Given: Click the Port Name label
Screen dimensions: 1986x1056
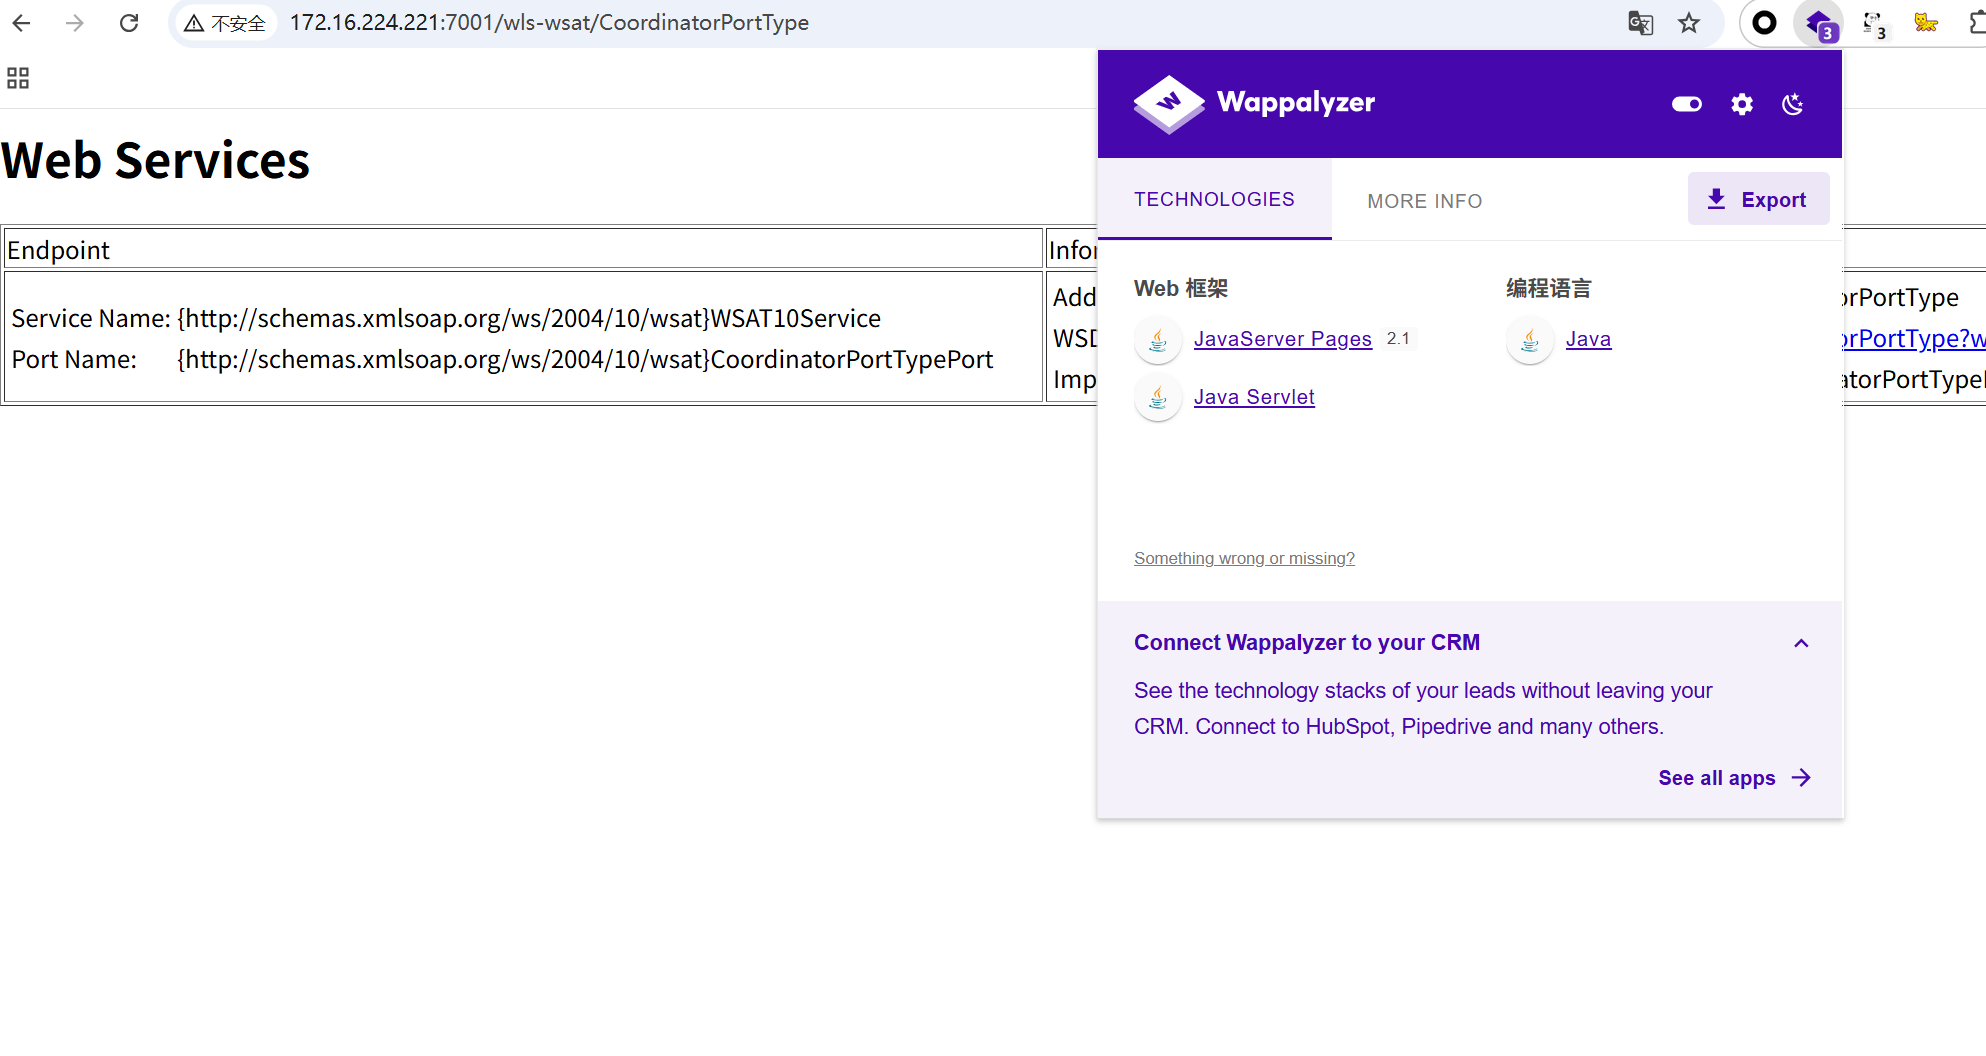Looking at the screenshot, I should tap(74, 359).
